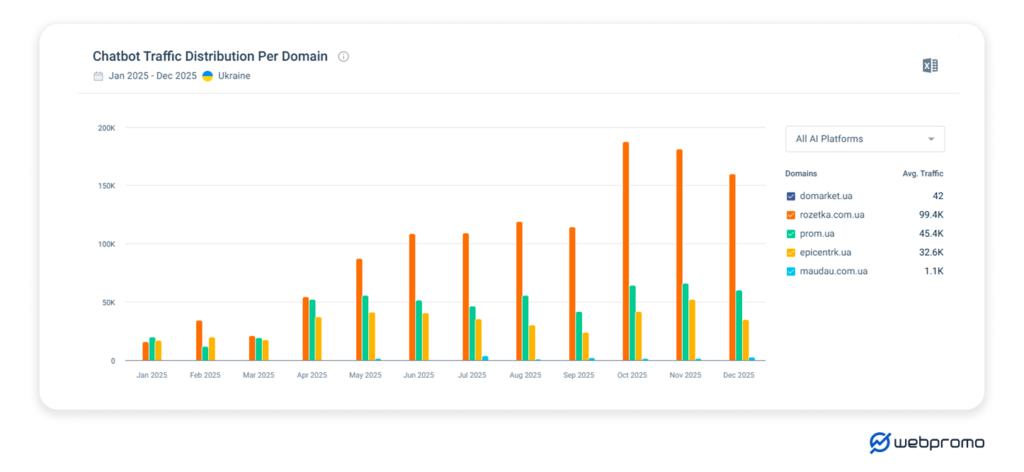Click the Jan 2025 axis label
Screen dimensions: 1024x472
pyautogui.click(x=152, y=375)
